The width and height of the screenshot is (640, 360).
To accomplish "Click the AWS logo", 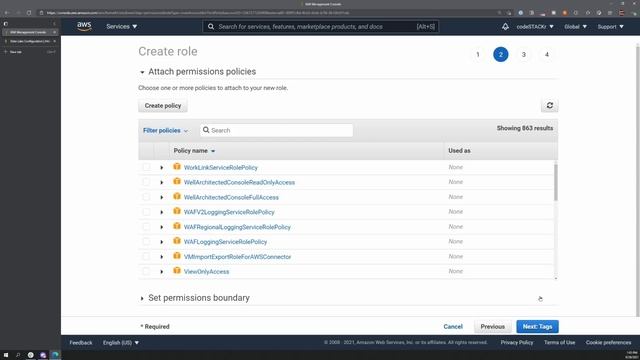I will click(84, 27).
